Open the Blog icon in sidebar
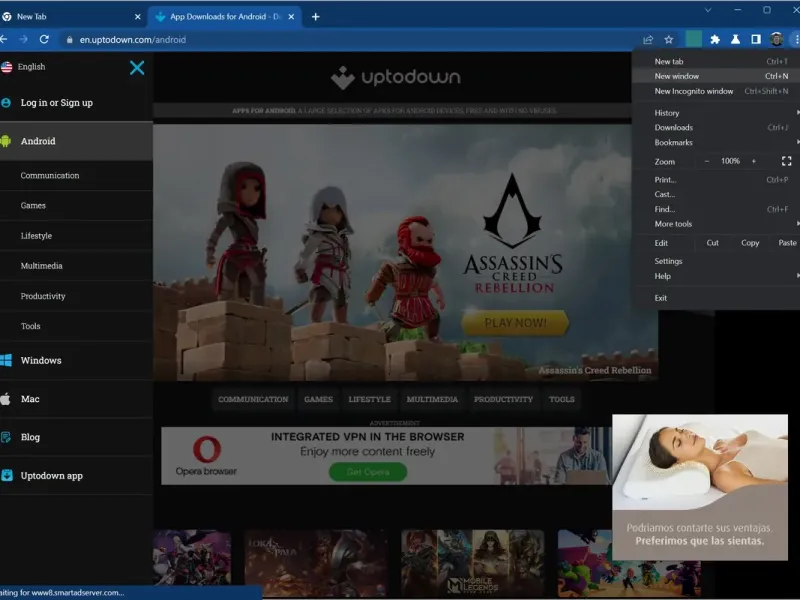This screenshot has width=800, height=600. pos(7,437)
